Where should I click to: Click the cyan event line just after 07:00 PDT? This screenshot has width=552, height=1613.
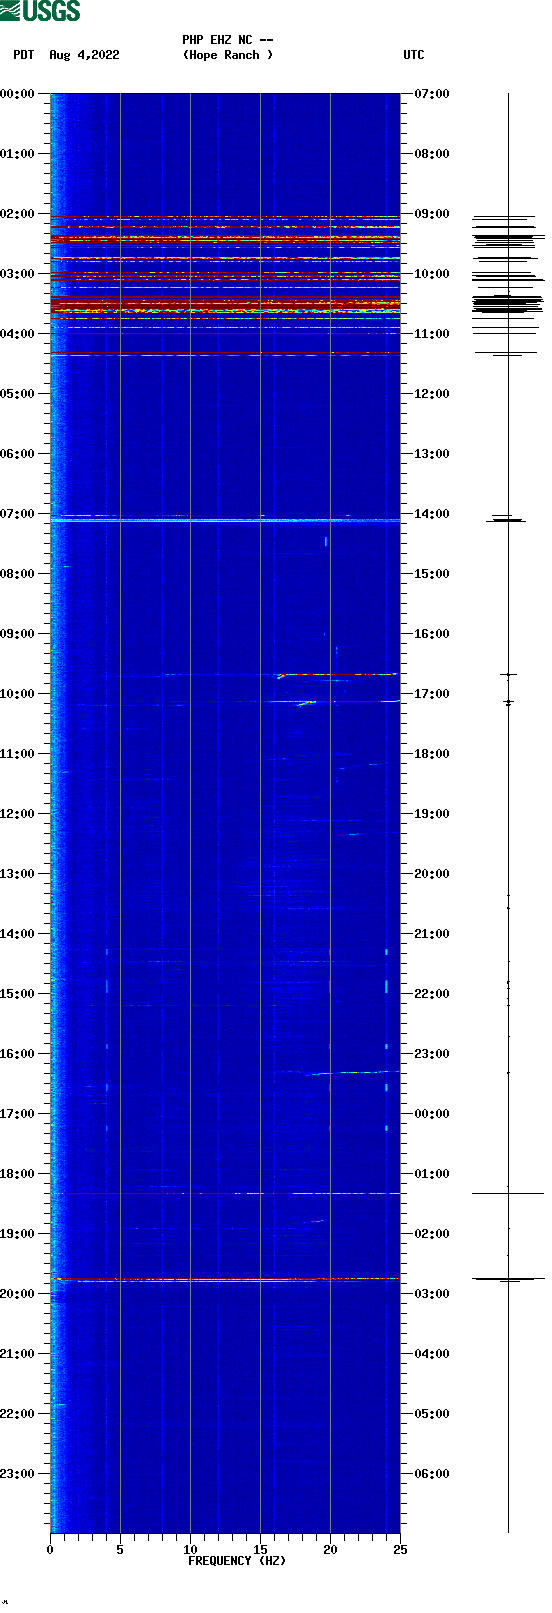pyautogui.click(x=225, y=520)
